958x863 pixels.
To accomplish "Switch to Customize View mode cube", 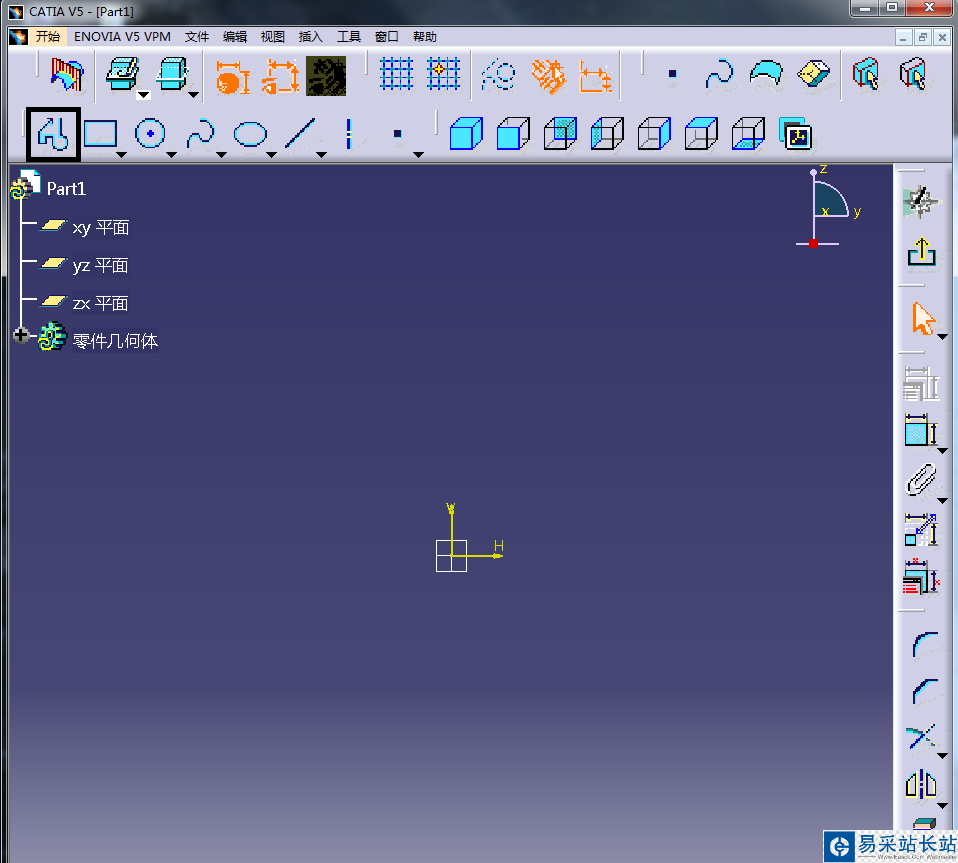I will point(748,133).
